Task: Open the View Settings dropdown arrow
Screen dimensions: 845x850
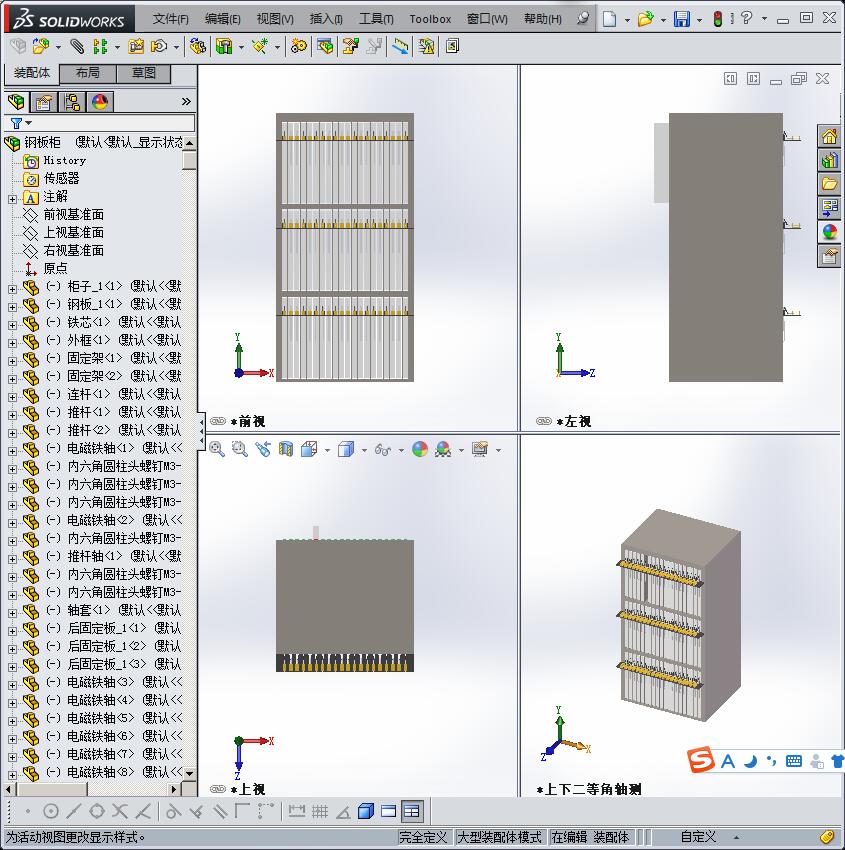Action: click(x=498, y=450)
